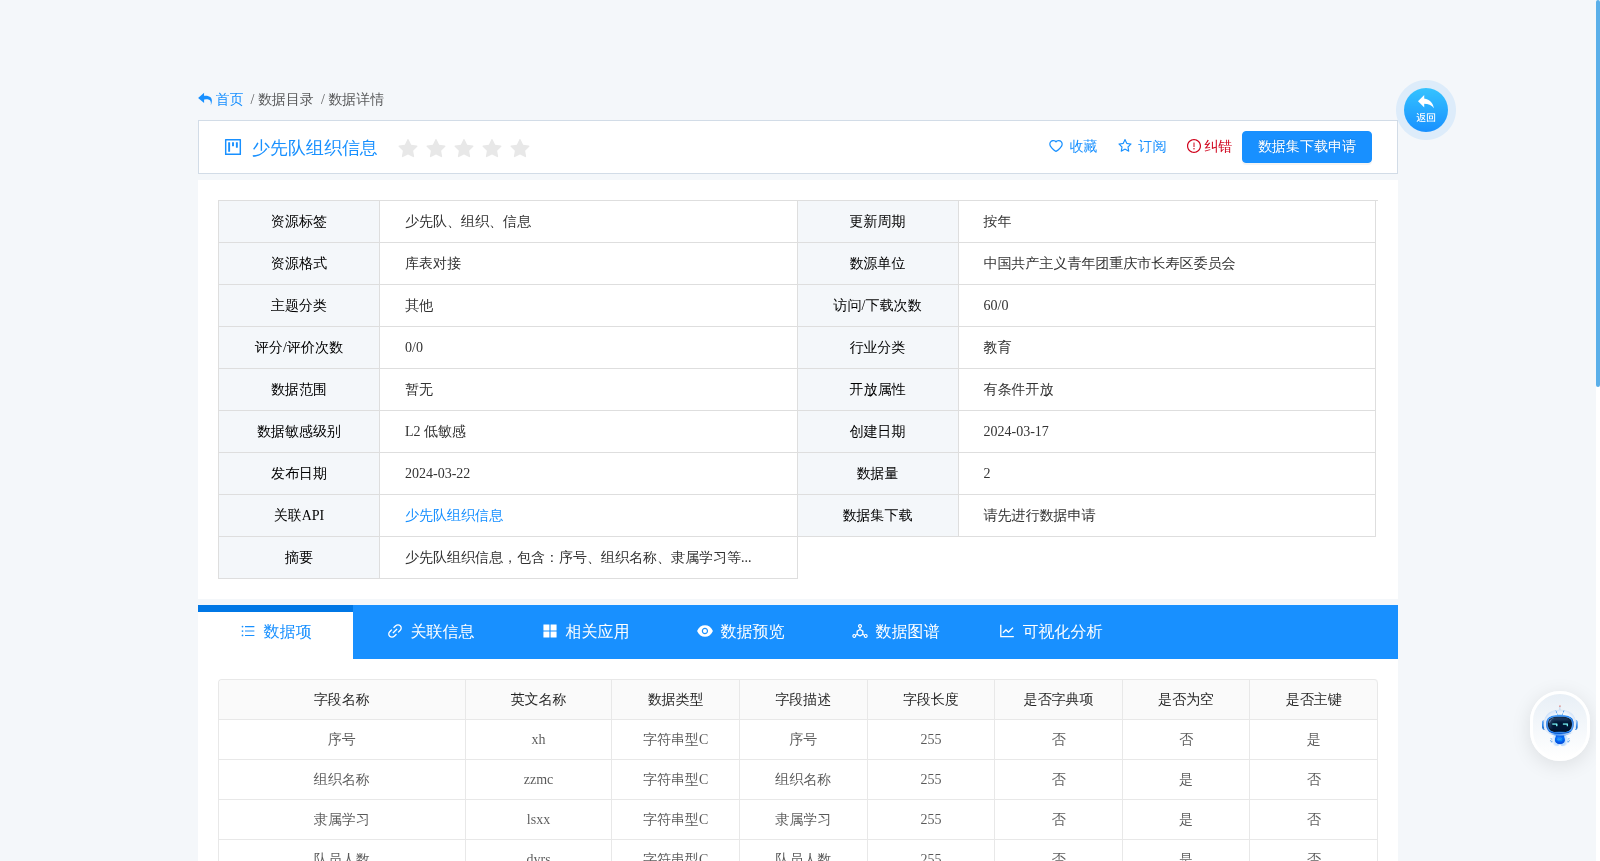Open the 数据预览 tab
Screen dimensions: 1600x861
pyautogui.click(x=741, y=632)
